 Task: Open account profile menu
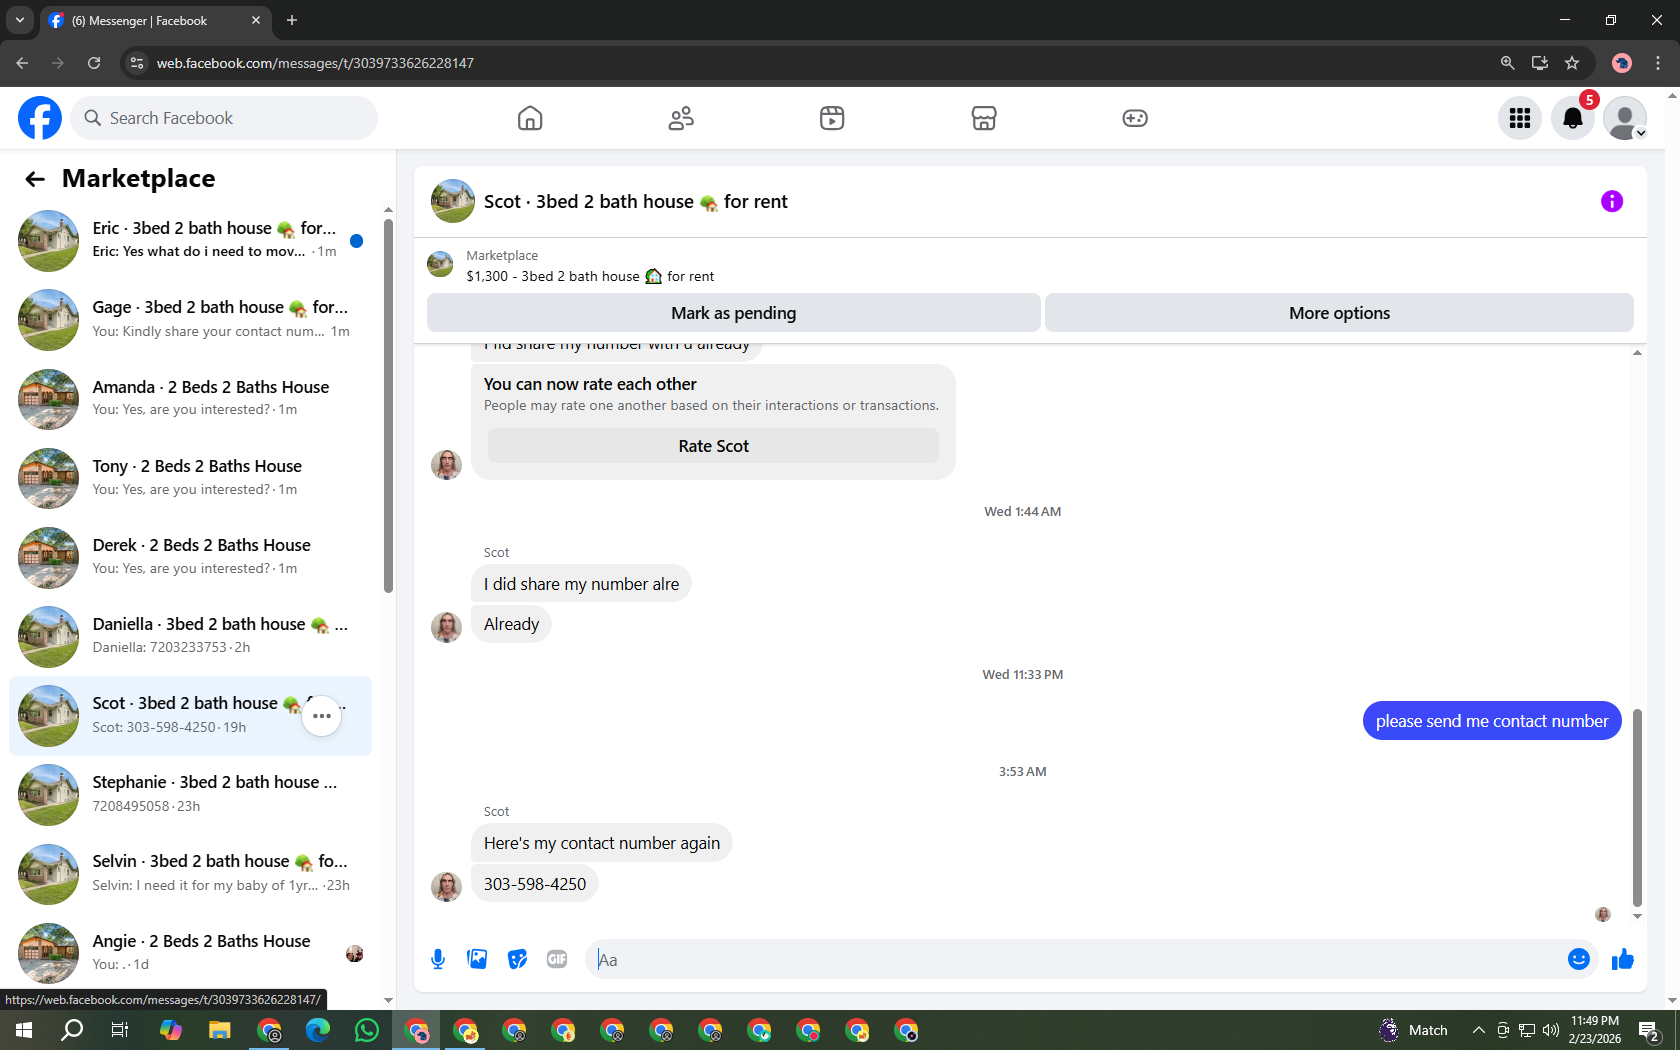click(1625, 118)
